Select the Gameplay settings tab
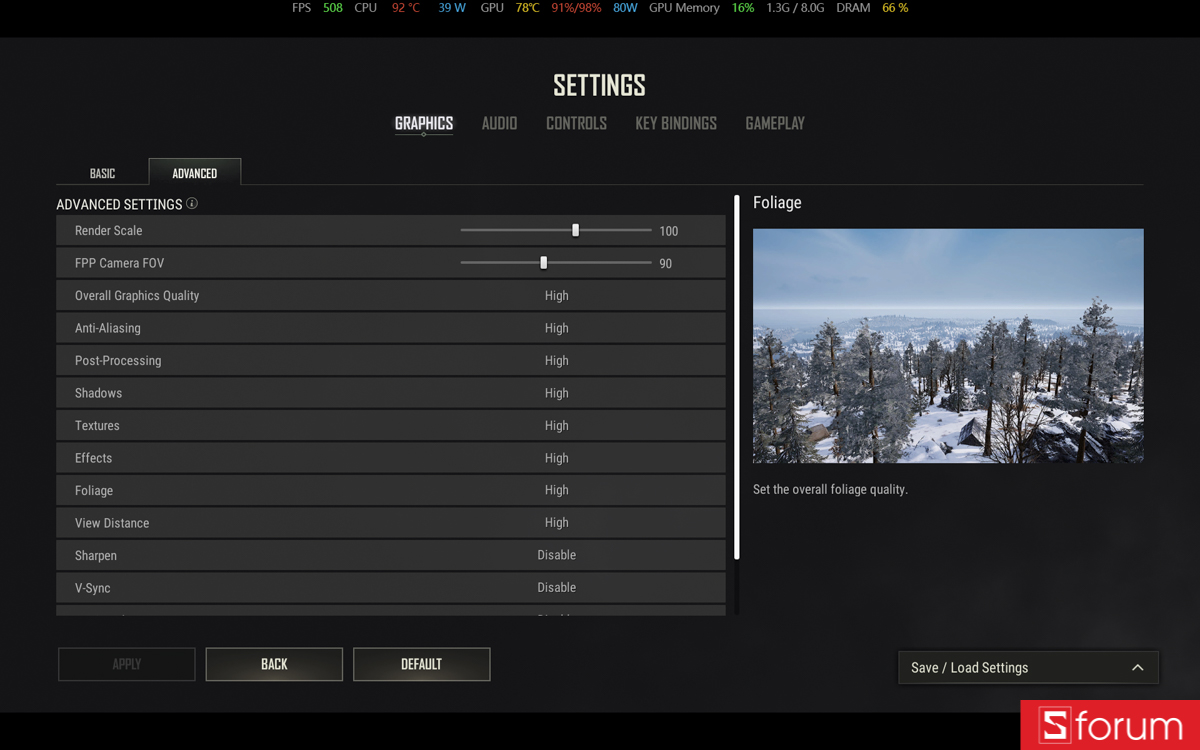Screen dimensions: 1200x750 (775, 123)
